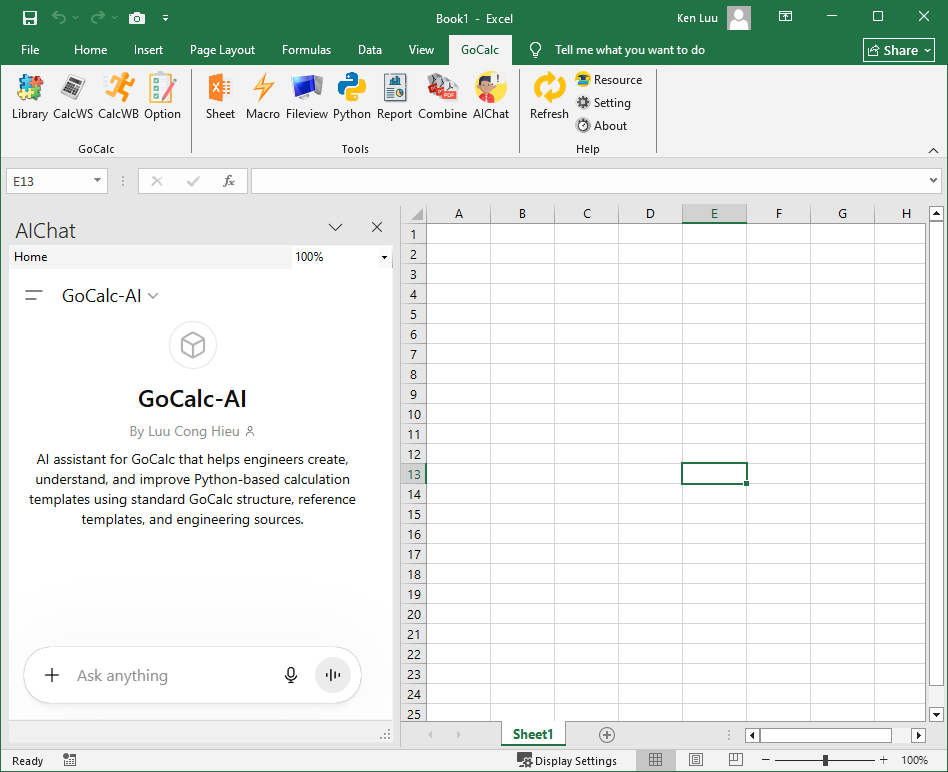Click the Combine PDF tool
948x772 pixels.
(x=443, y=96)
